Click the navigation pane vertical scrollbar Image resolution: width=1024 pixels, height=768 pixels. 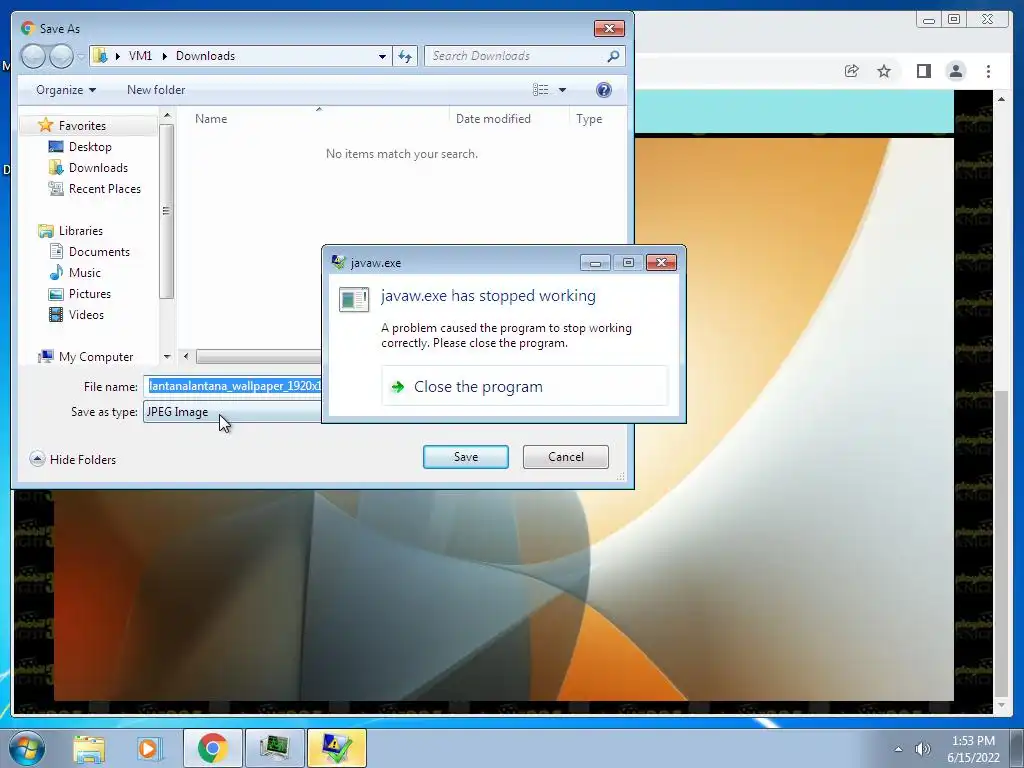coord(167,211)
